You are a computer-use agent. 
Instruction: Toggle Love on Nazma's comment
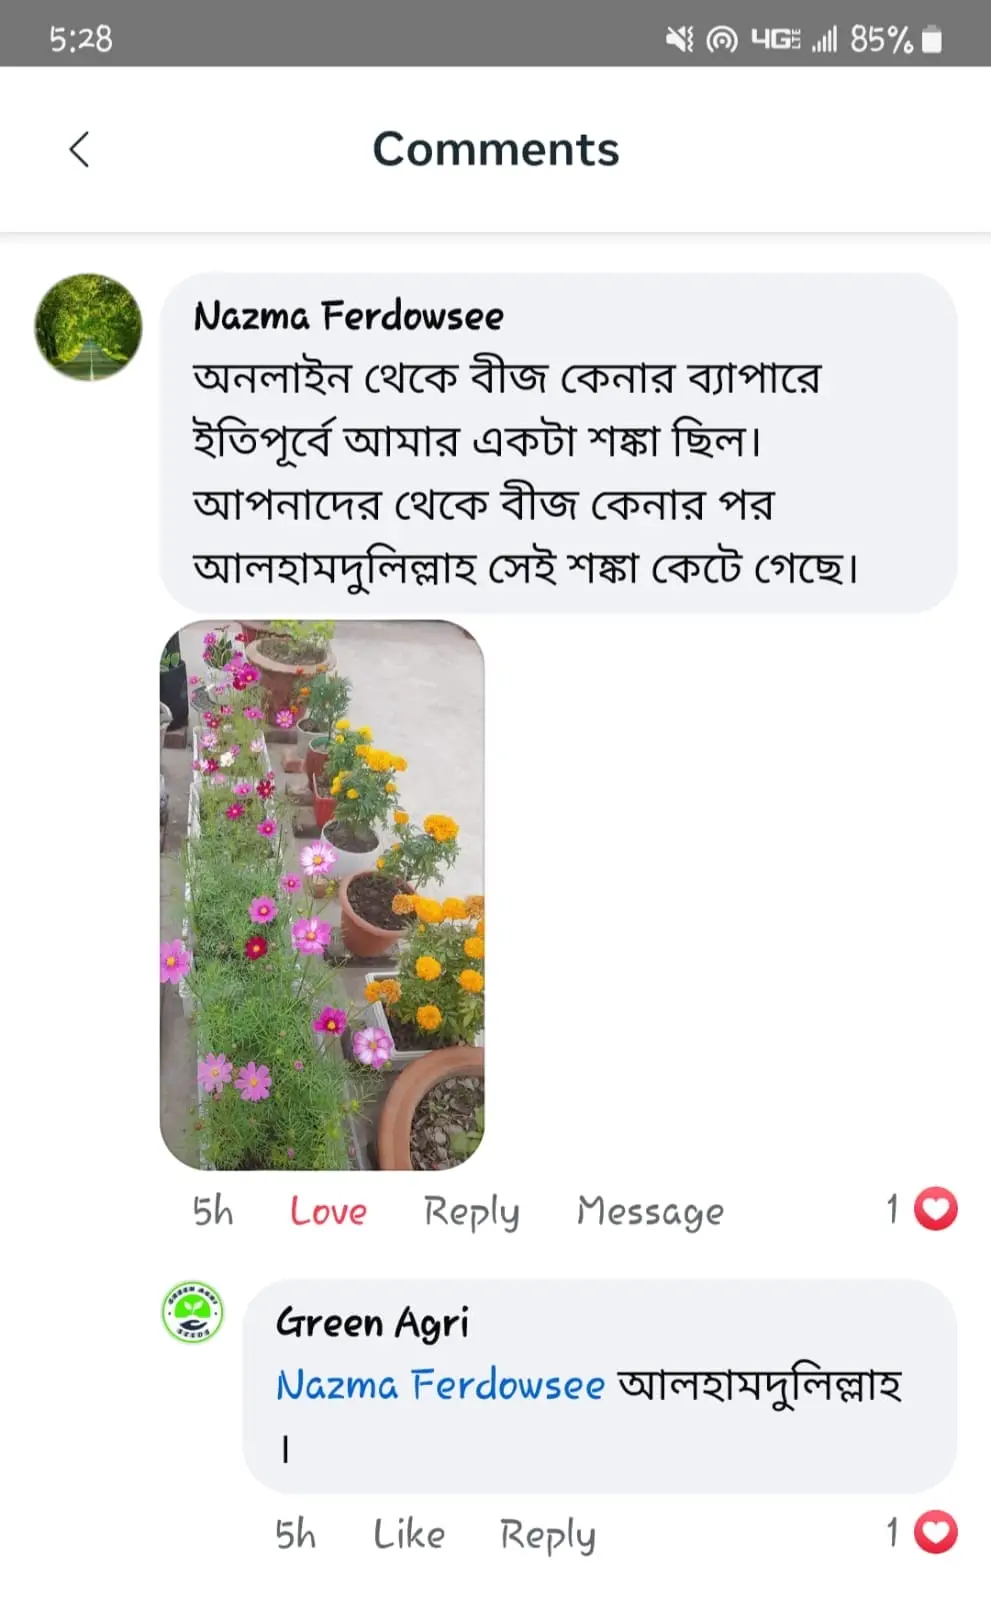[x=328, y=1211]
